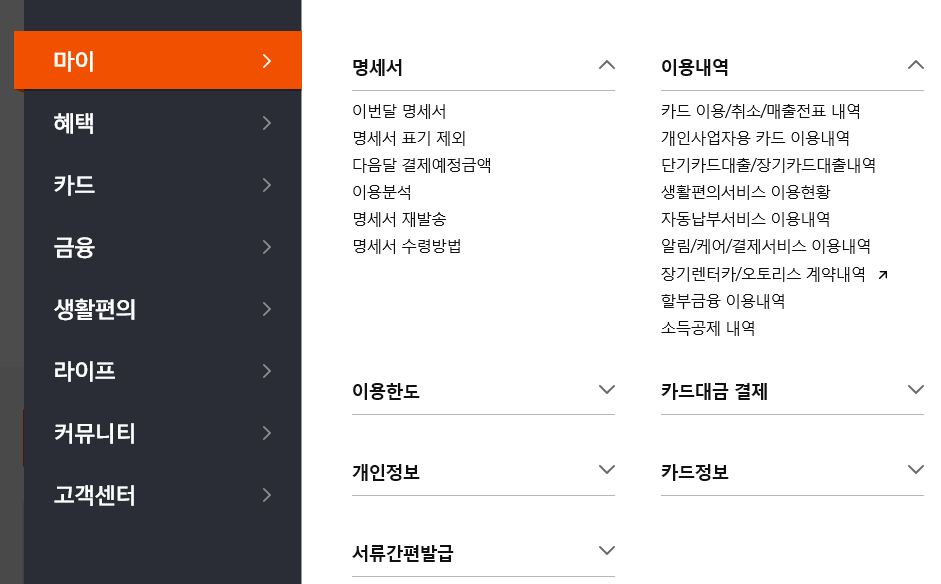Open the 카드 menu category

163,185
